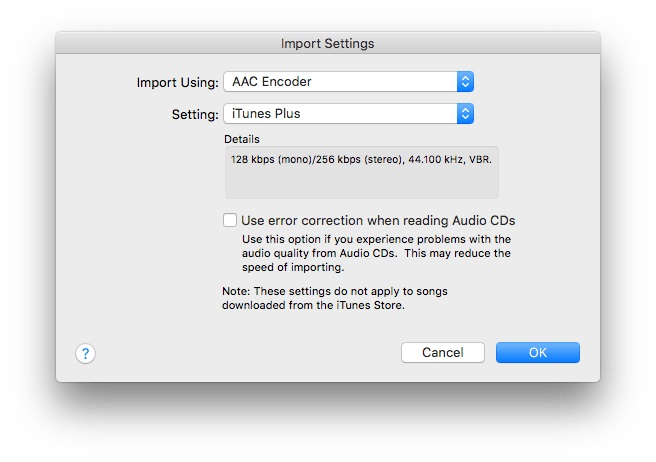
Task: Click blue arrows on Import Using popup
Action: point(465,82)
